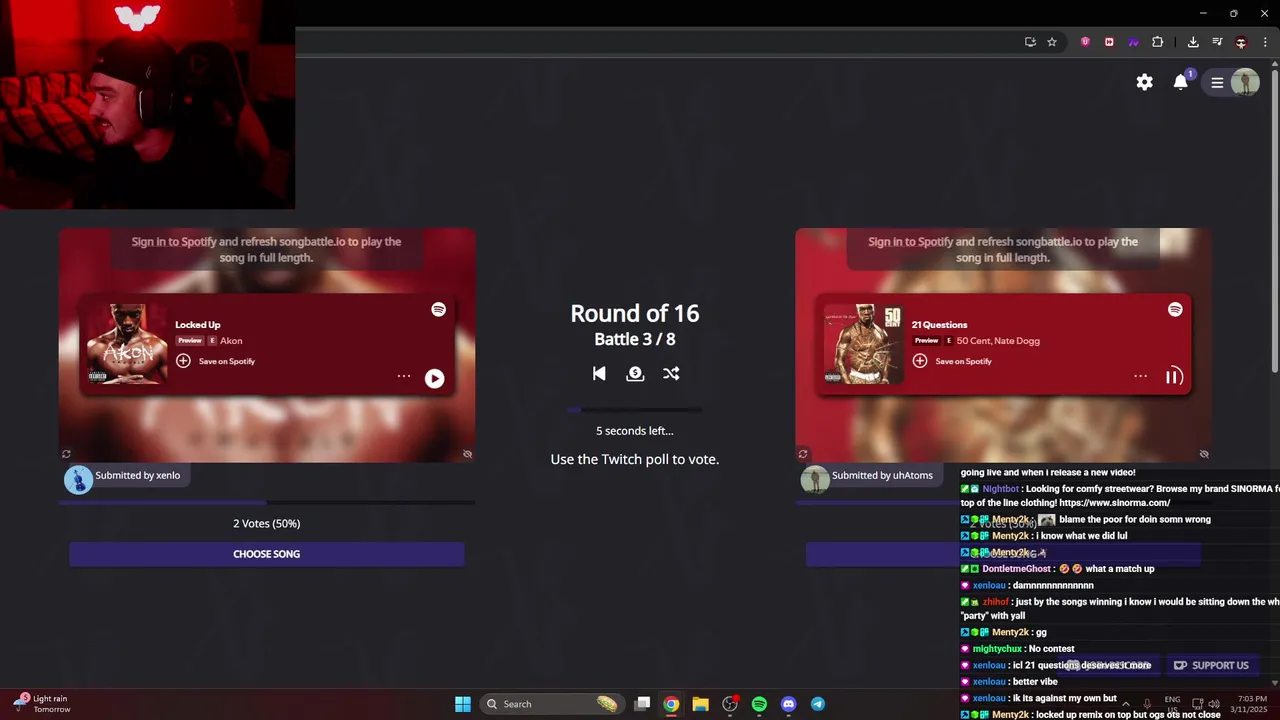Toggle hide icon under the 21 Questions card

pyautogui.click(x=1204, y=454)
